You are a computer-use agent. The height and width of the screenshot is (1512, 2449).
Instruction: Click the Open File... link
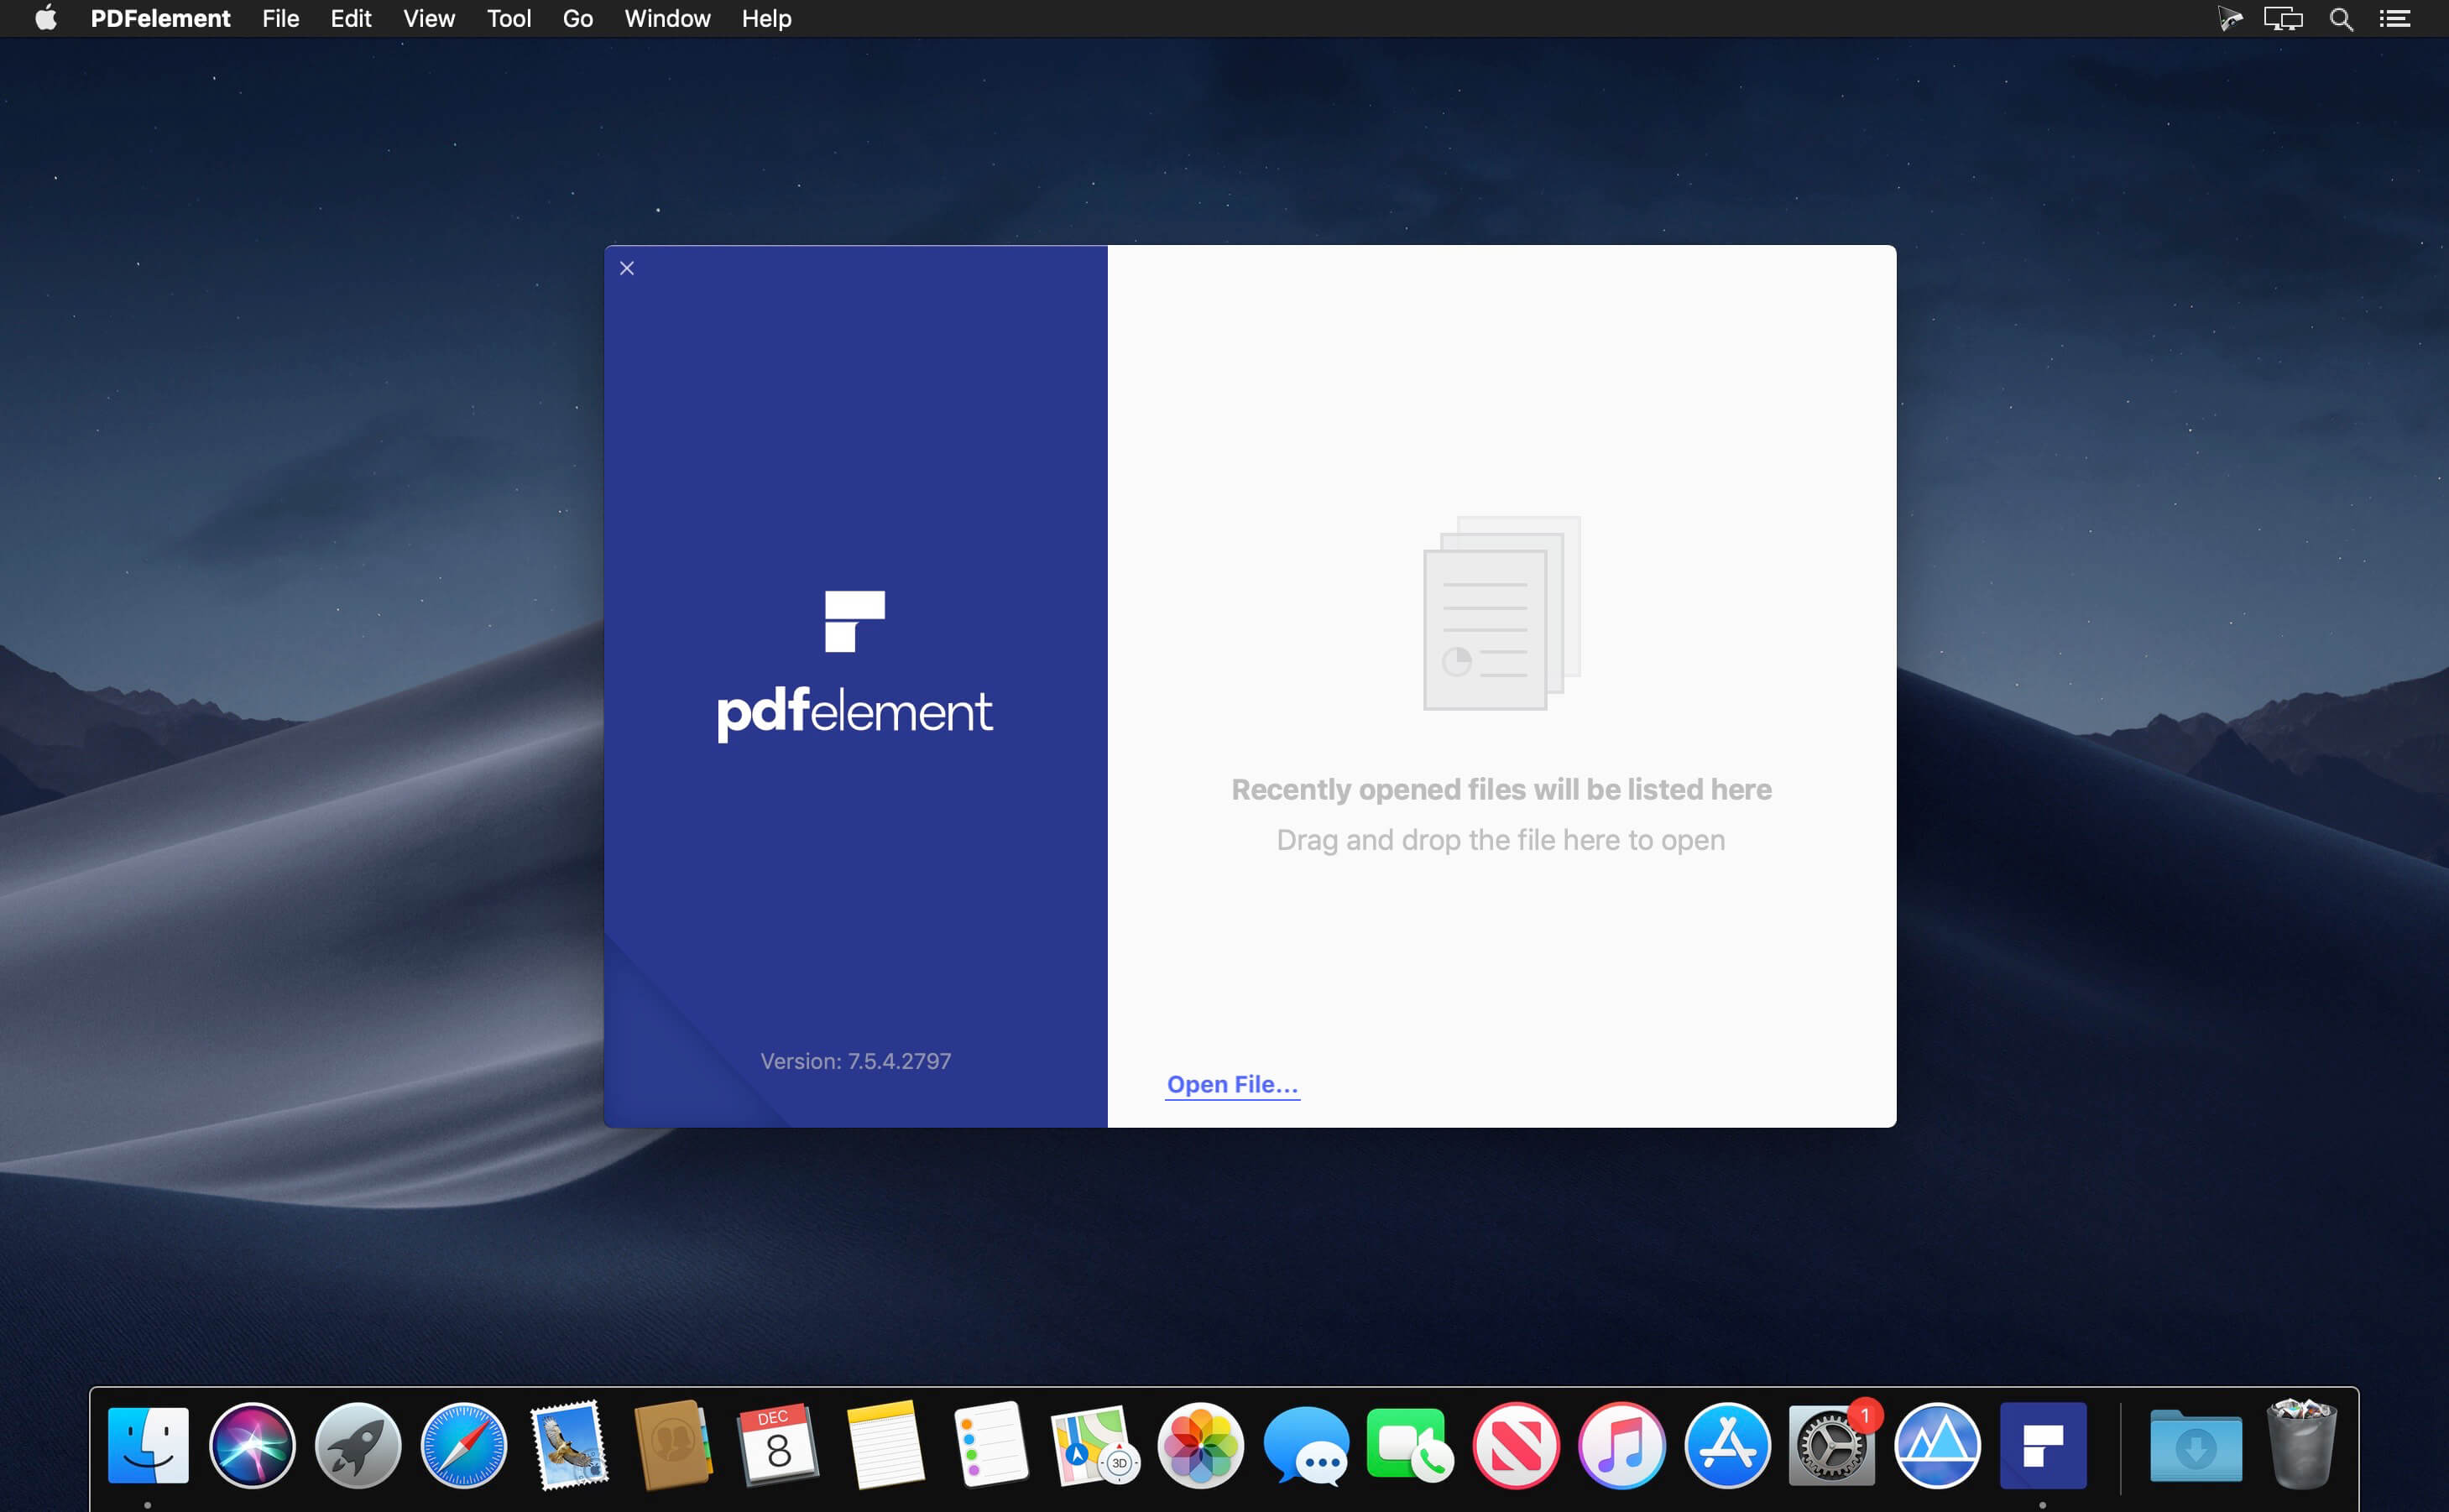pyautogui.click(x=1232, y=1084)
